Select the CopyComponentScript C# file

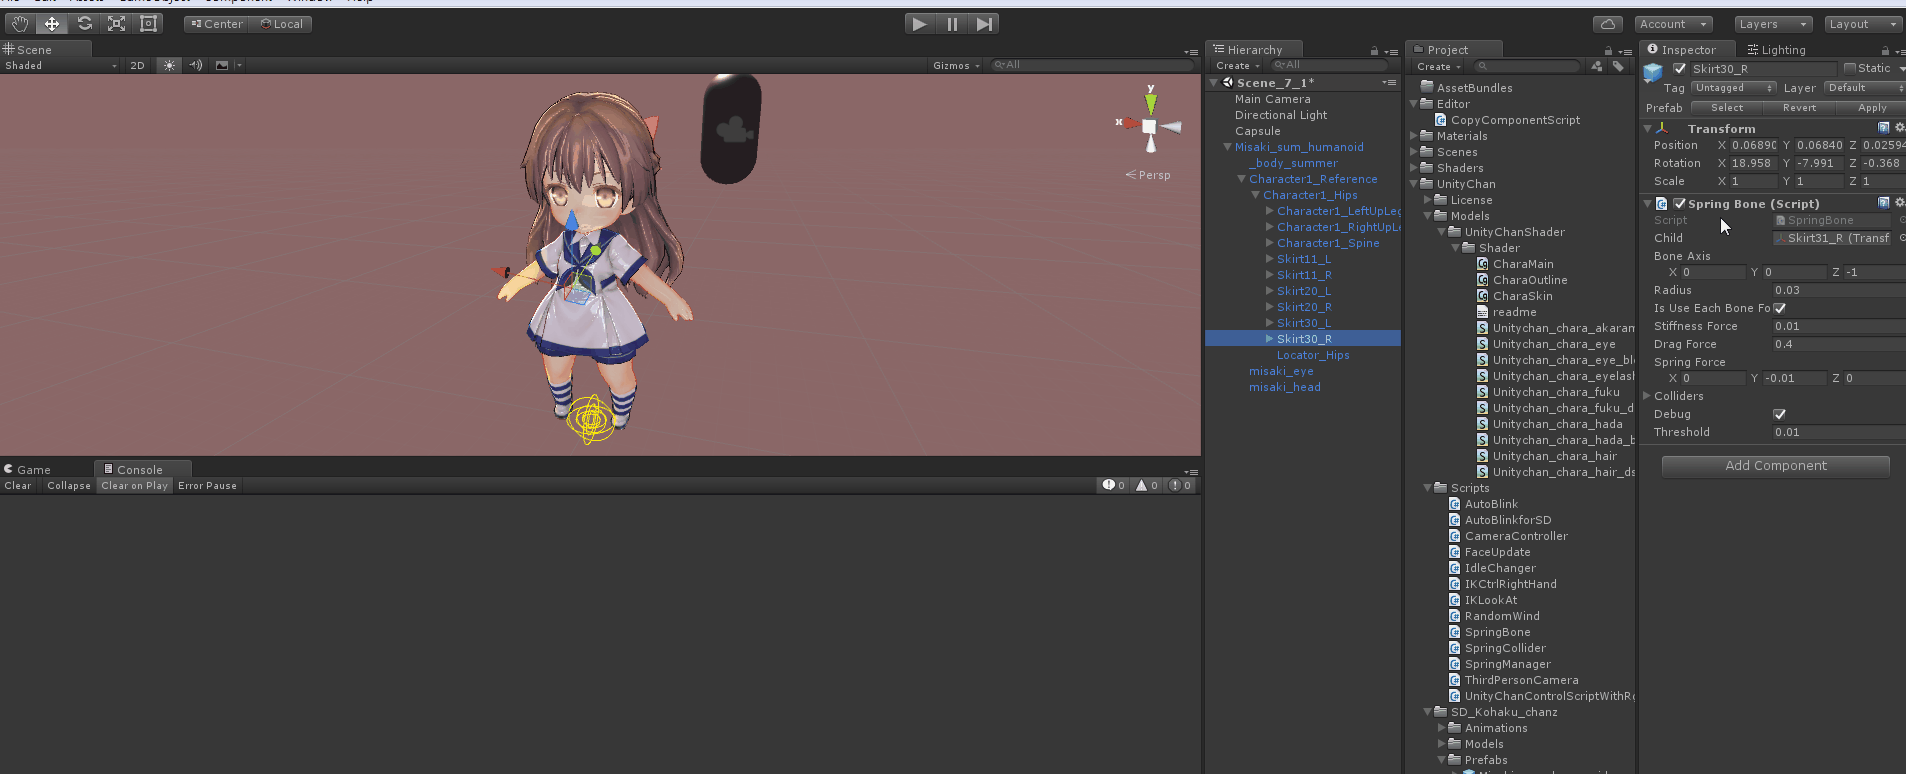1508,120
